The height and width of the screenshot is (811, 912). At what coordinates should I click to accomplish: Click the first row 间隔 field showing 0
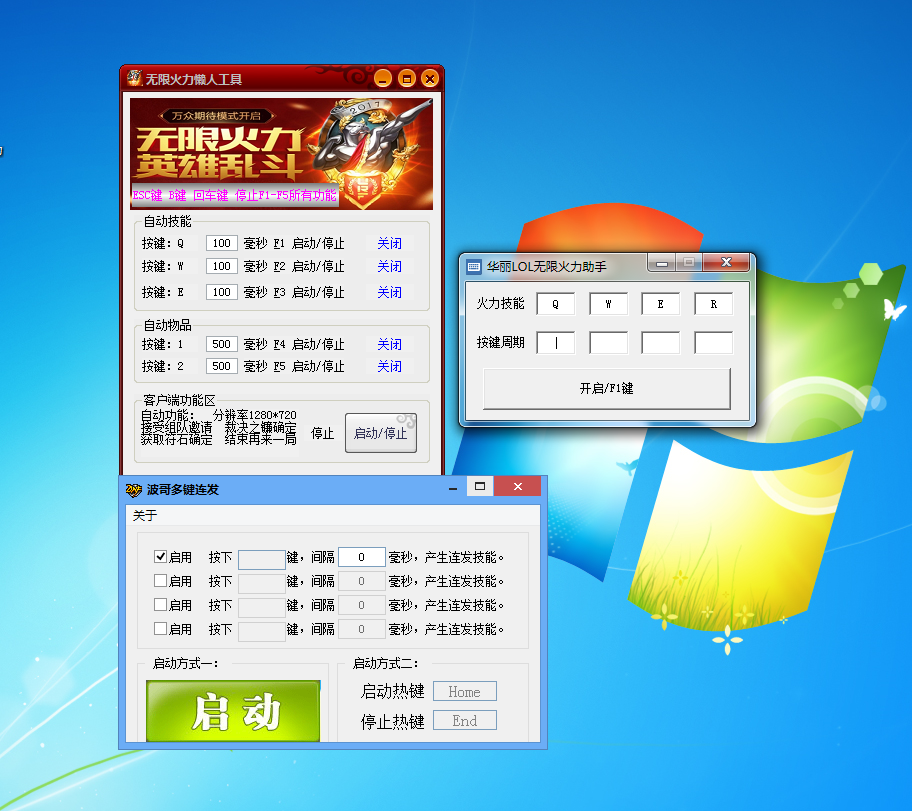click(x=362, y=557)
